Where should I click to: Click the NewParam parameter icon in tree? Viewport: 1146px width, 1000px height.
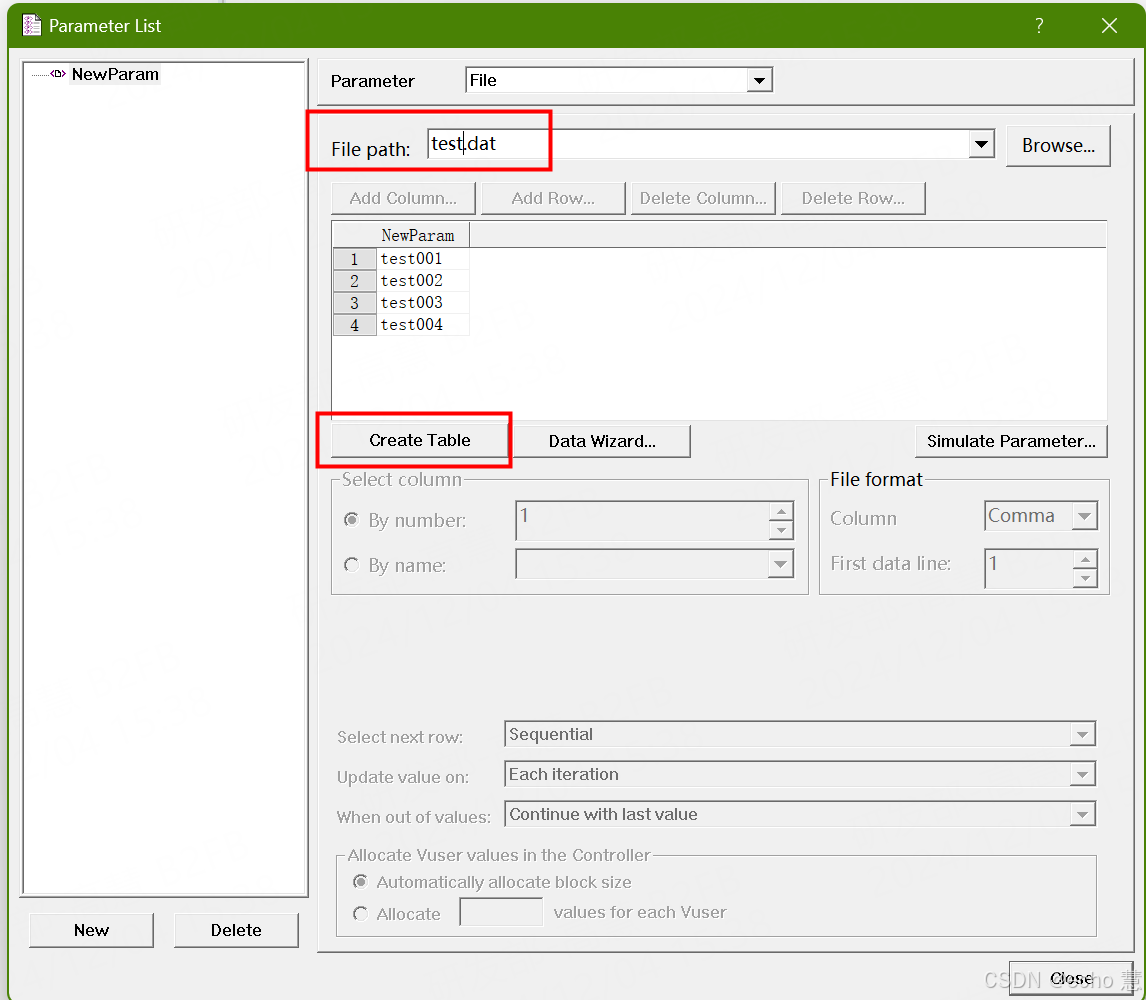pos(58,74)
